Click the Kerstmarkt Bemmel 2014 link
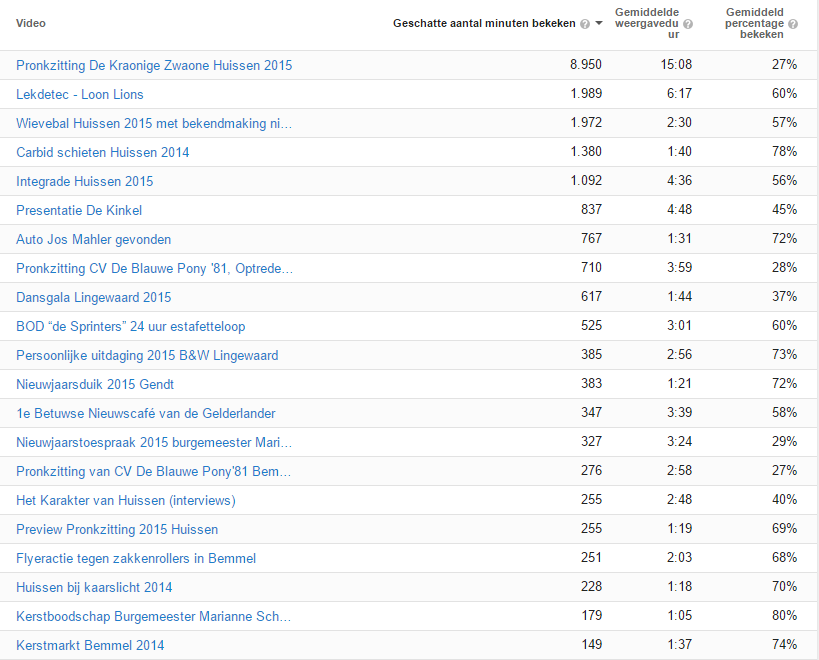The image size is (819, 660). [90, 645]
